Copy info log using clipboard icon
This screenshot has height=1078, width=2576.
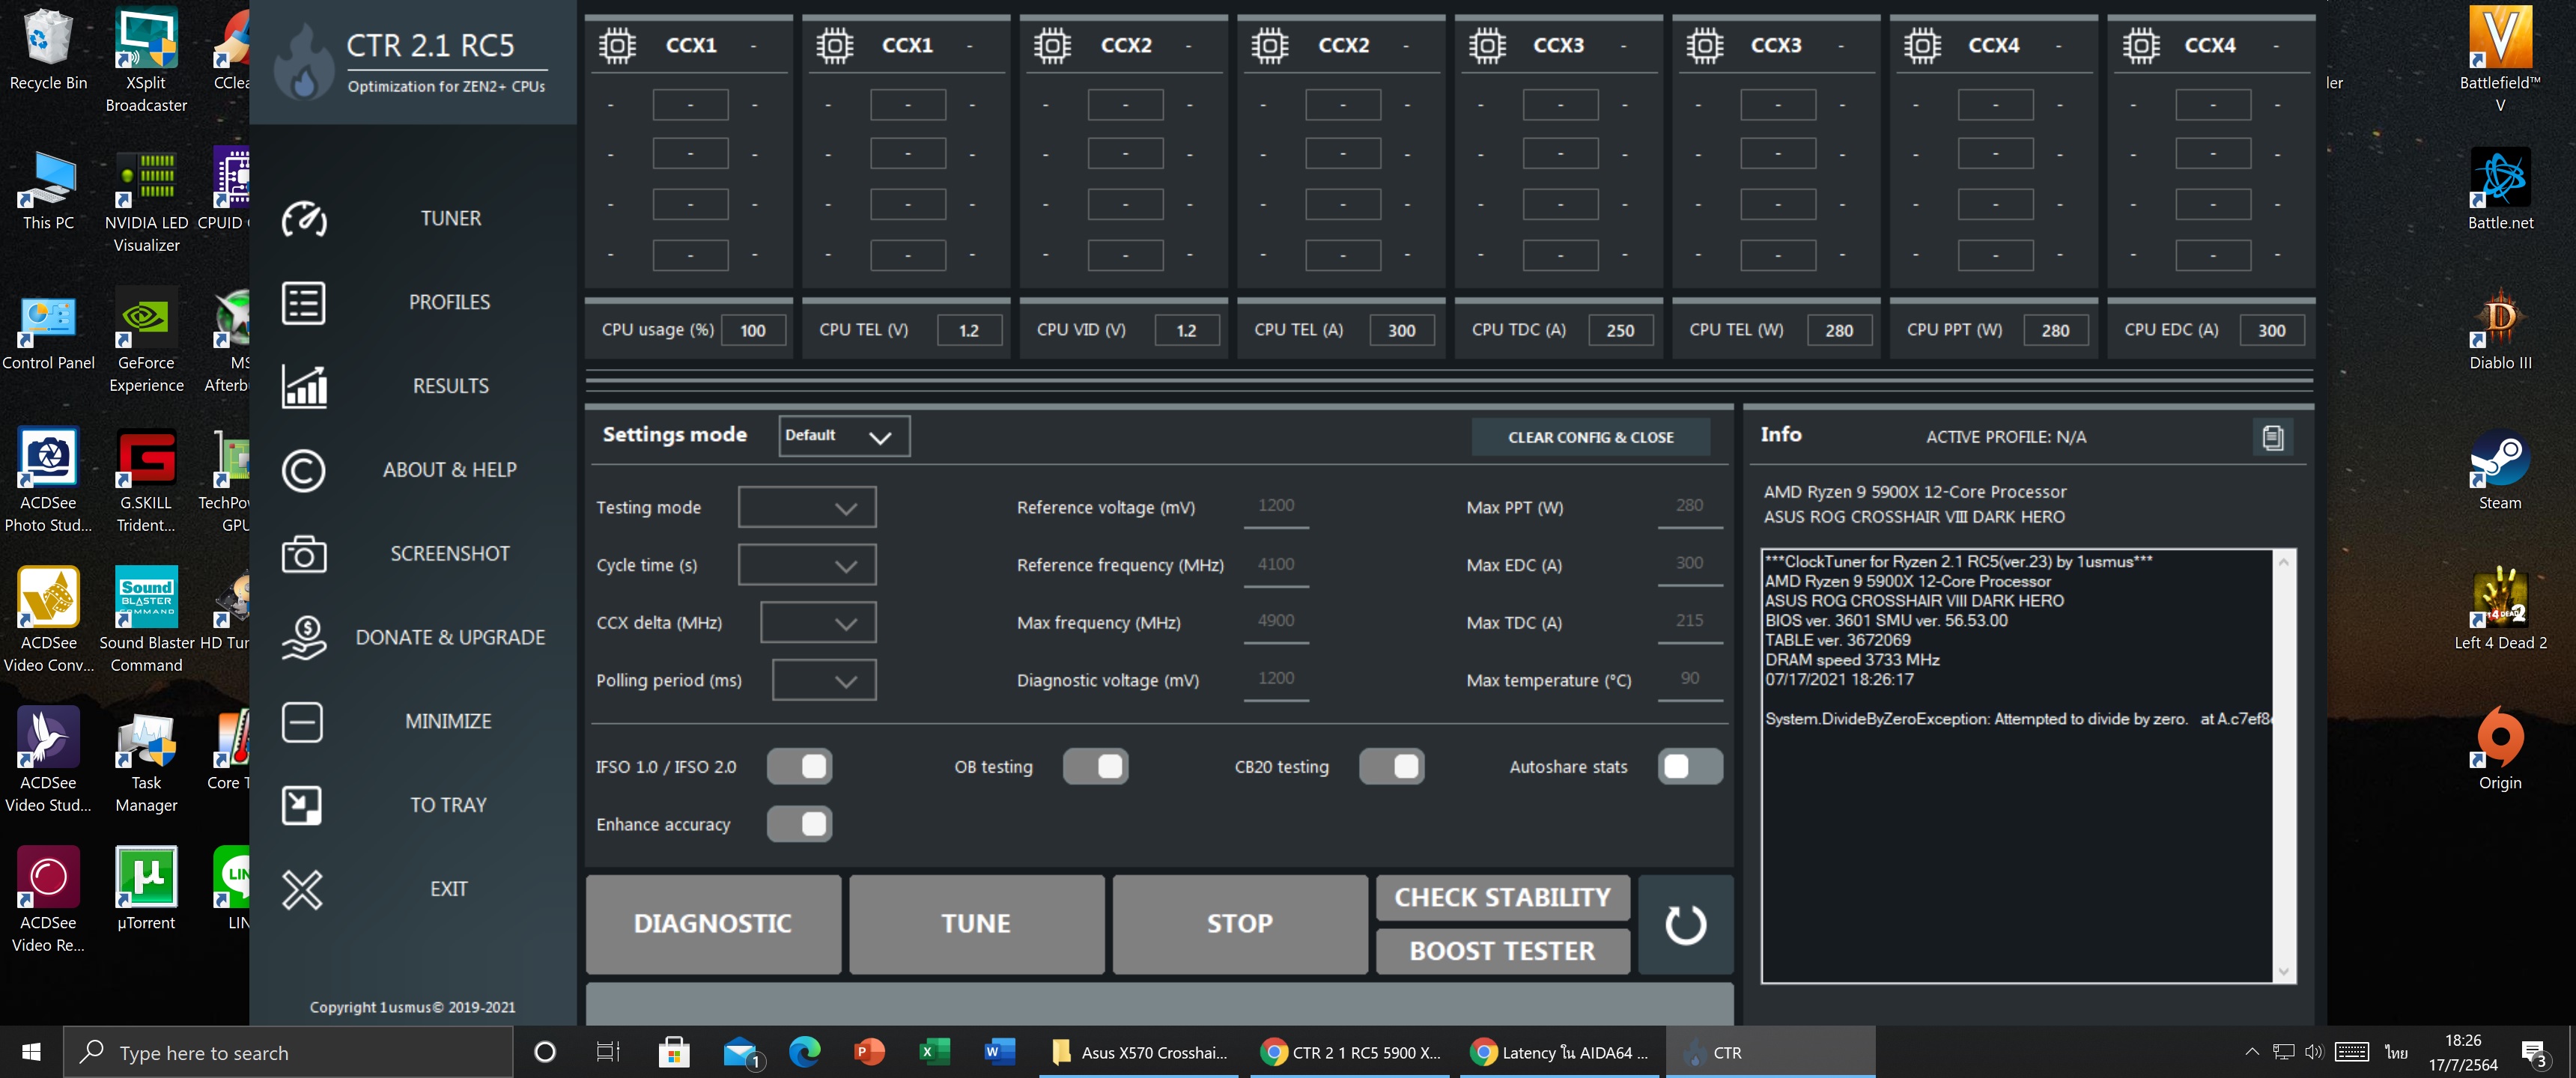coord(2272,437)
